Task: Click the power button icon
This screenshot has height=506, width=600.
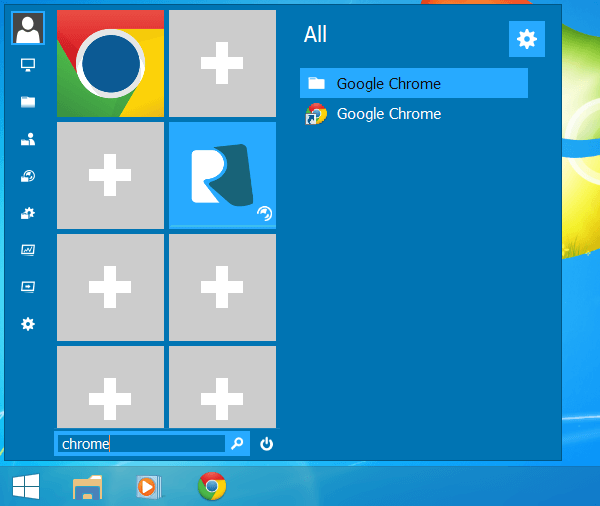Action: [x=267, y=444]
